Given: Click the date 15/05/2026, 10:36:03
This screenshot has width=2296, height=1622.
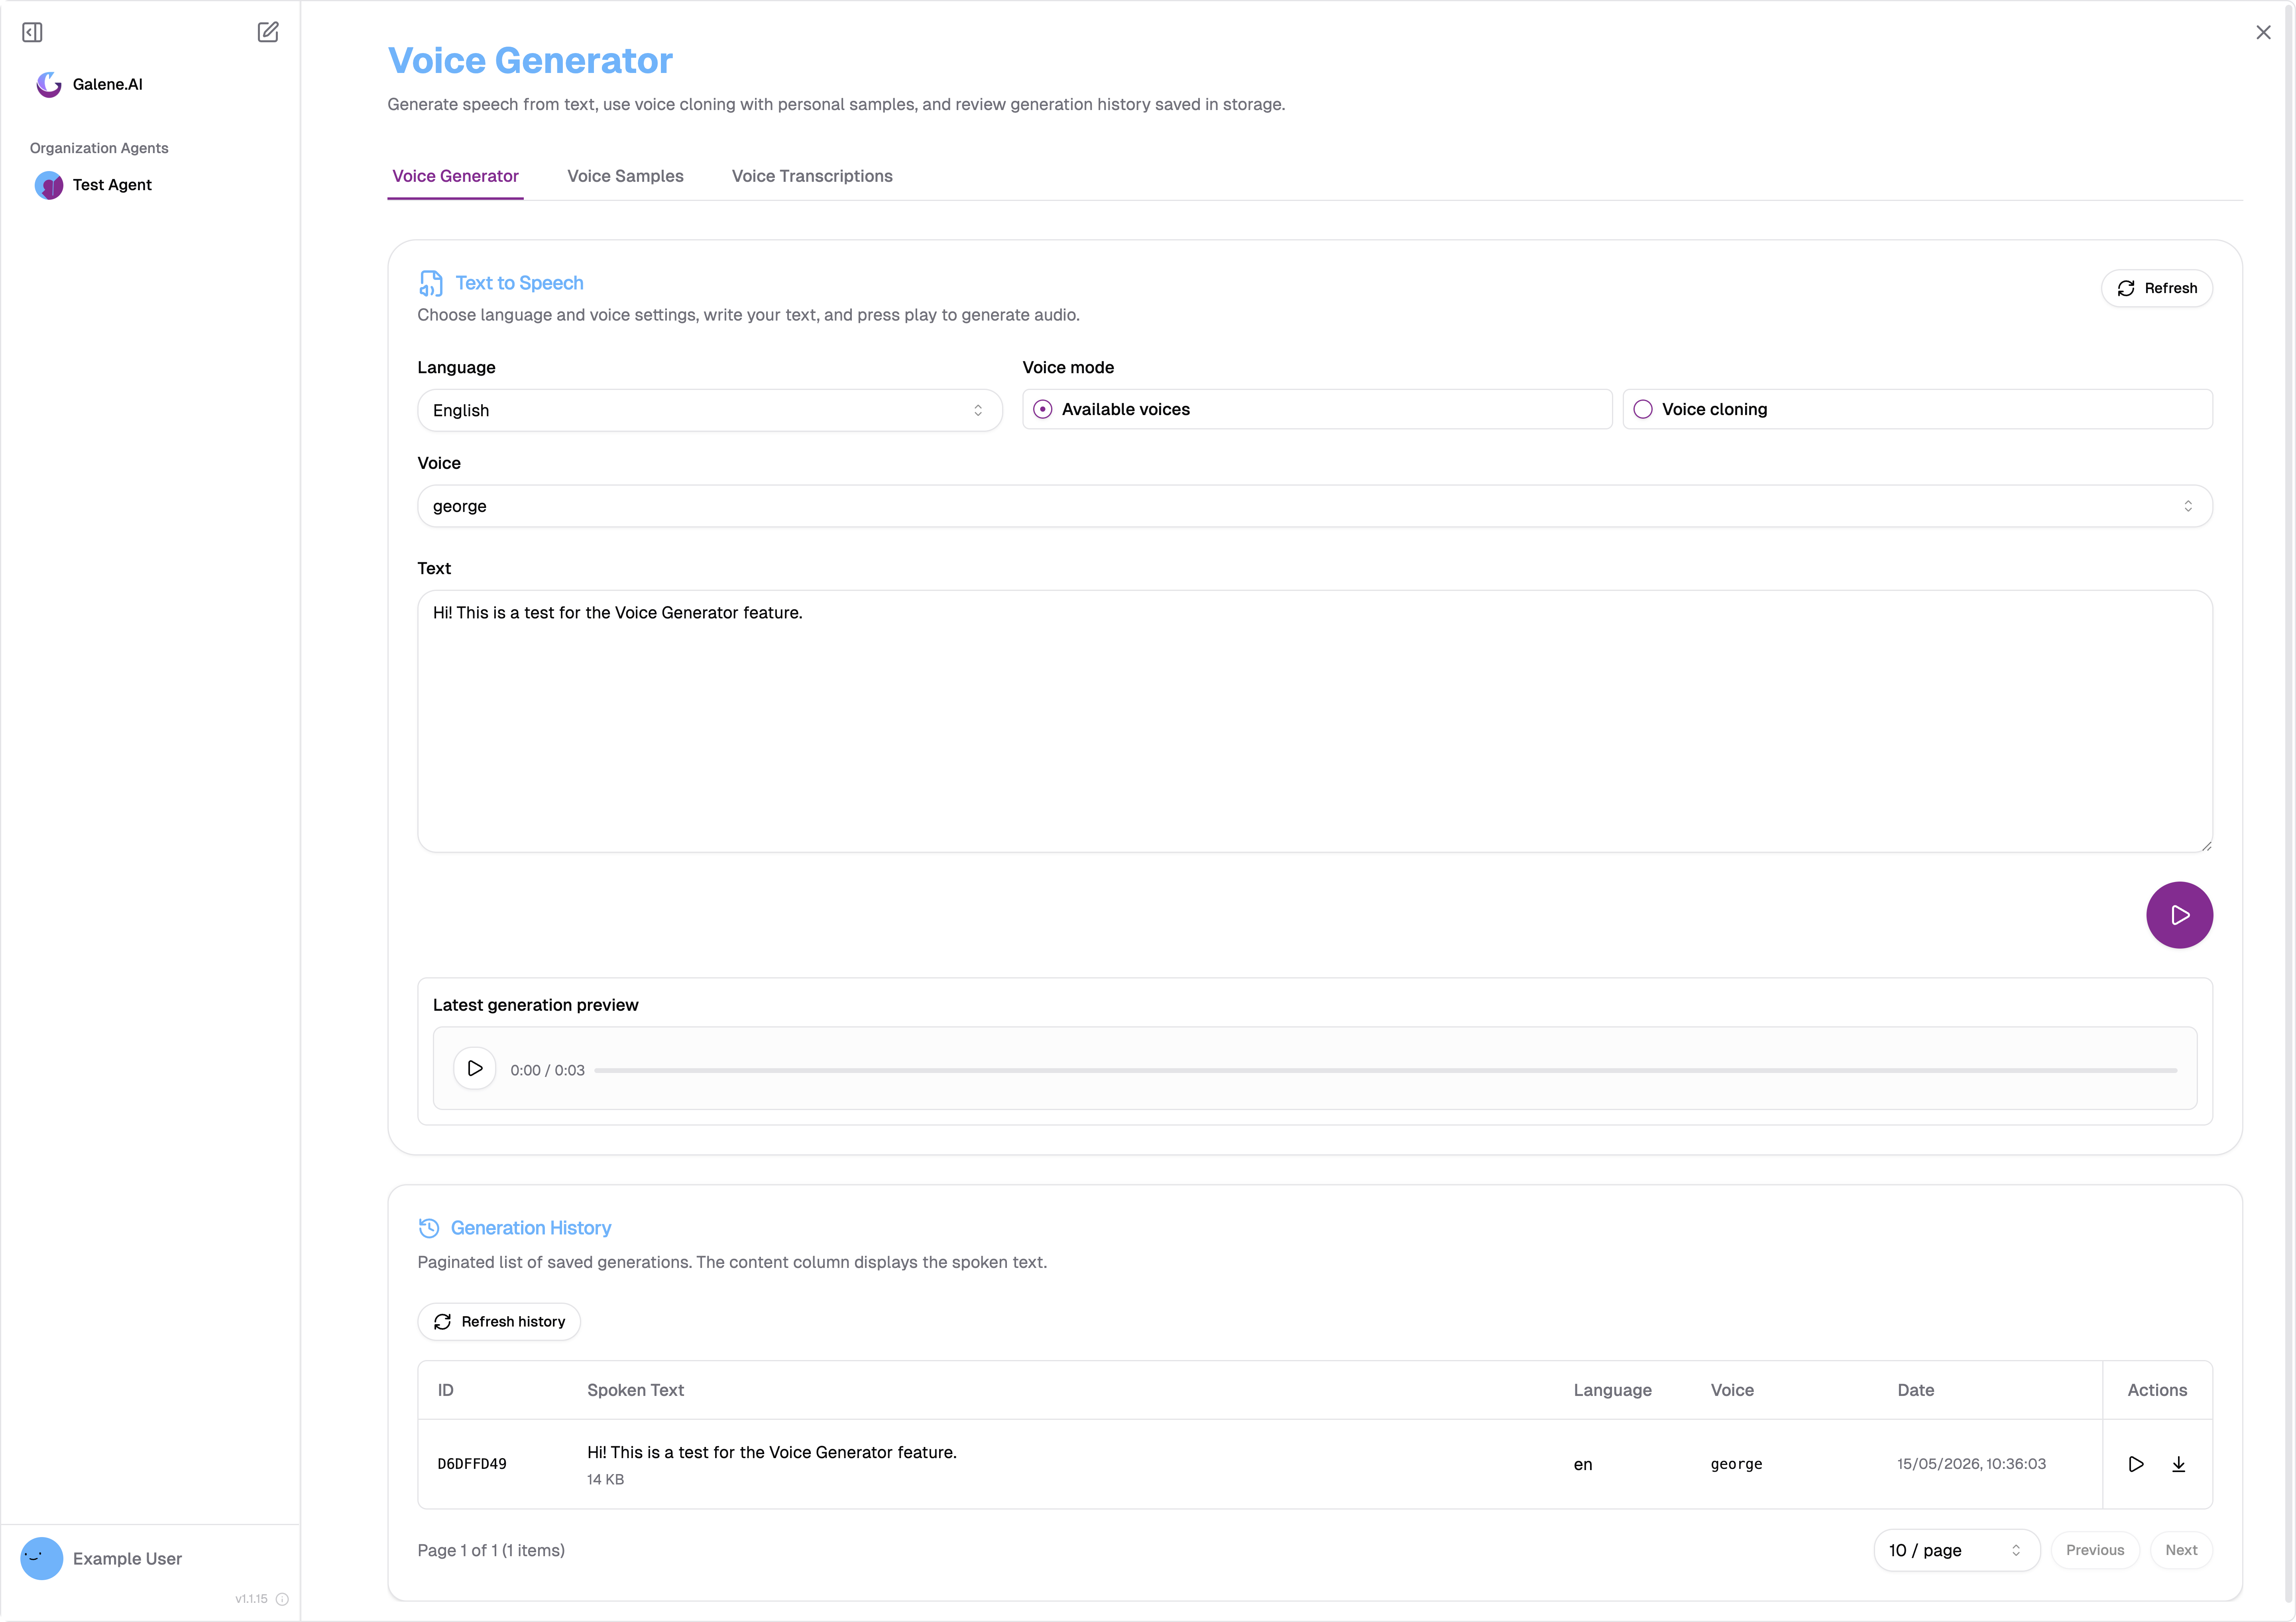Looking at the screenshot, I should coord(1971,1464).
